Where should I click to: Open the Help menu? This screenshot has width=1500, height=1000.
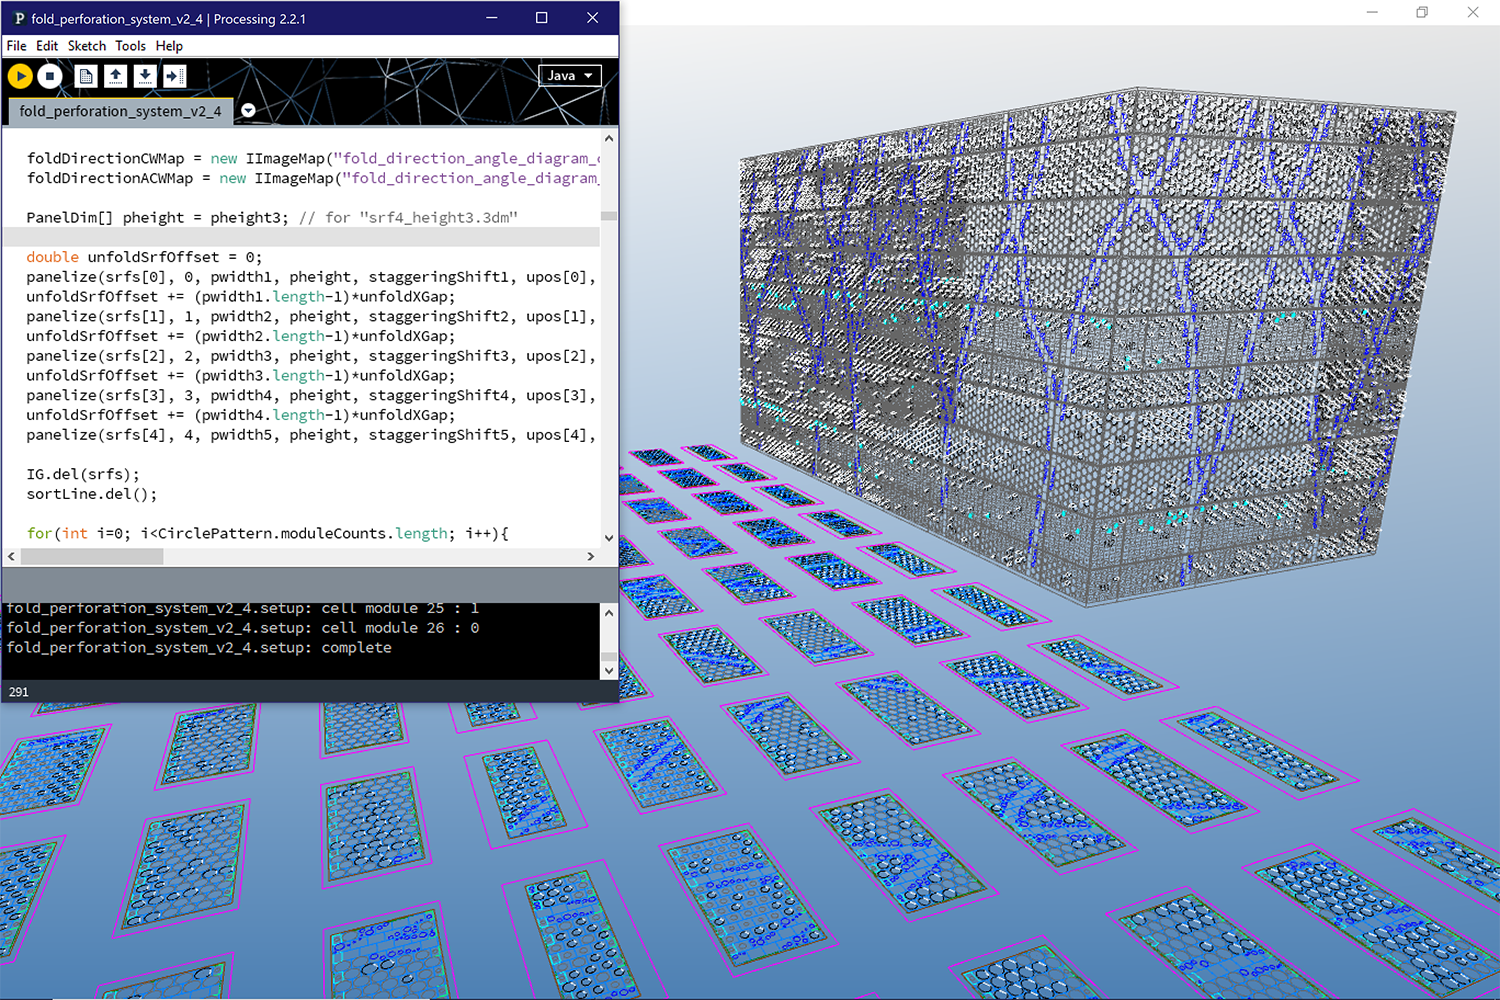click(169, 46)
